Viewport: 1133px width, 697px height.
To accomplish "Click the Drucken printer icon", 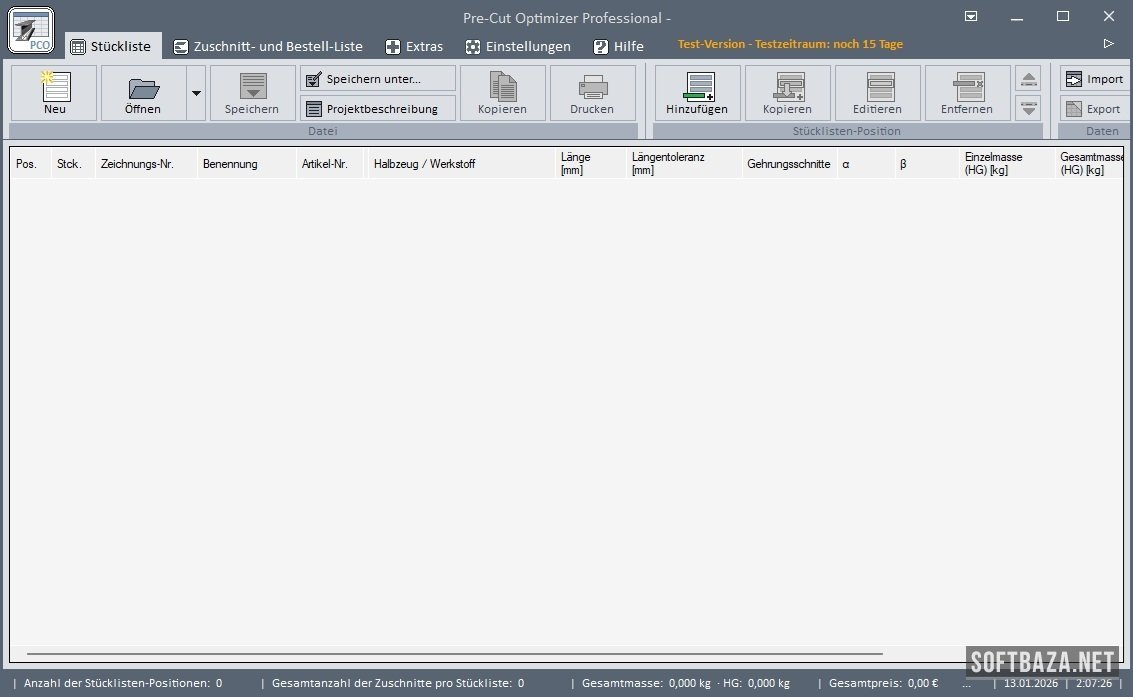I will point(592,88).
